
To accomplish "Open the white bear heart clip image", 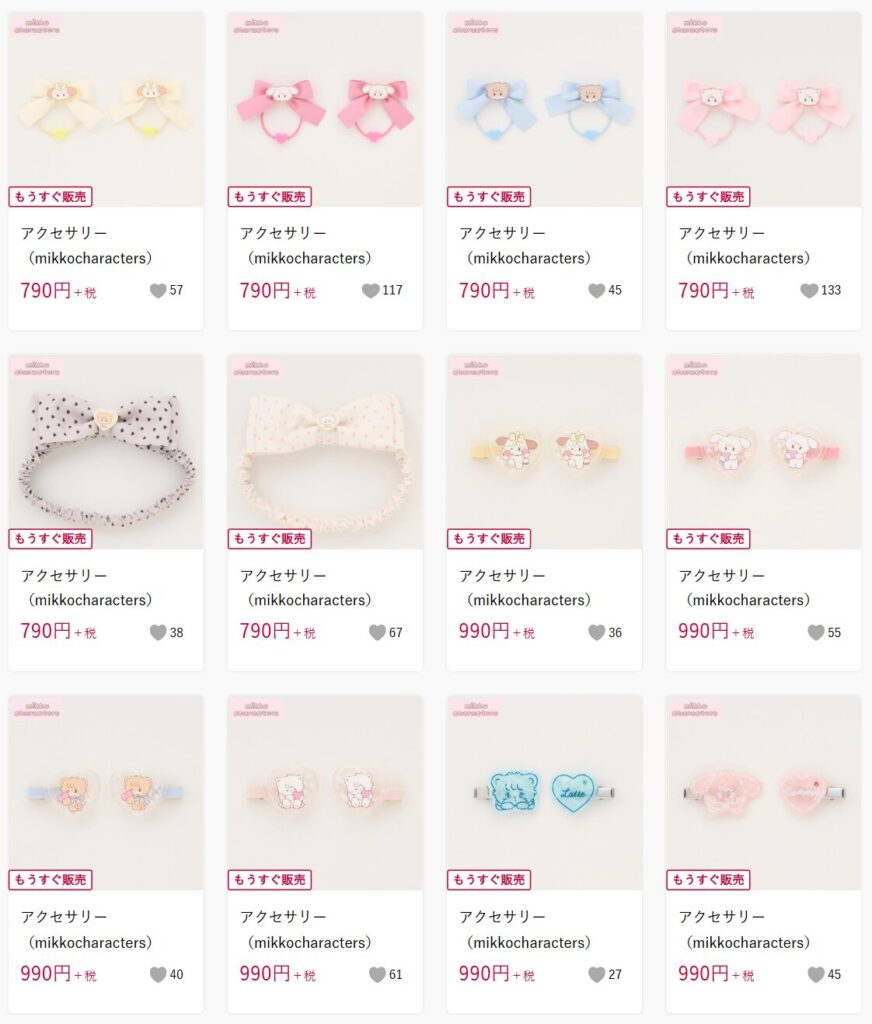I will [x=325, y=792].
